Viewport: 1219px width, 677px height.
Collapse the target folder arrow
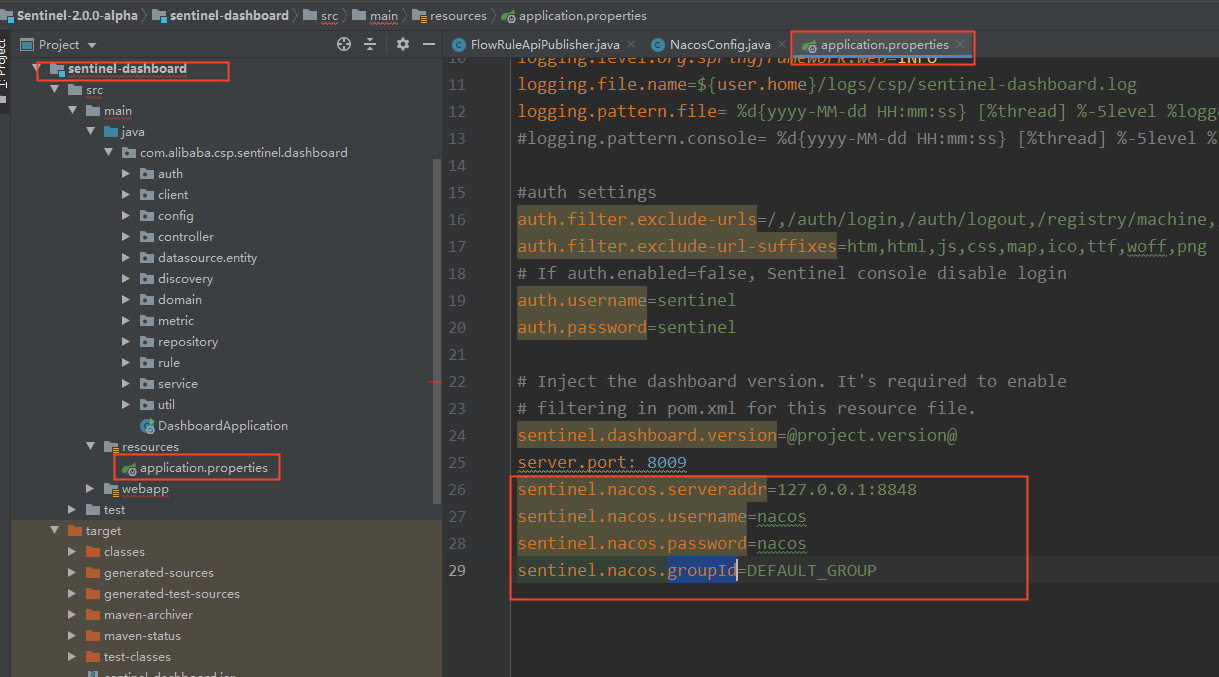tap(54, 531)
